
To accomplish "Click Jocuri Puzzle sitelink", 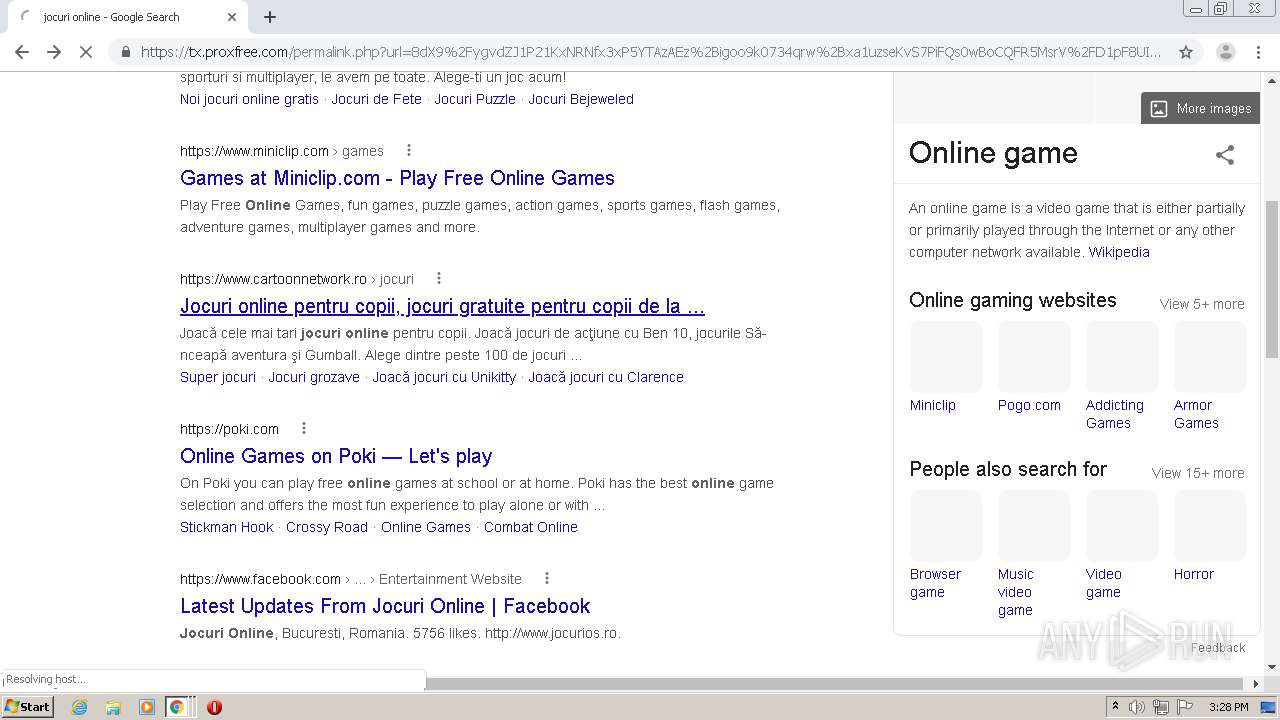I will pos(475,99).
